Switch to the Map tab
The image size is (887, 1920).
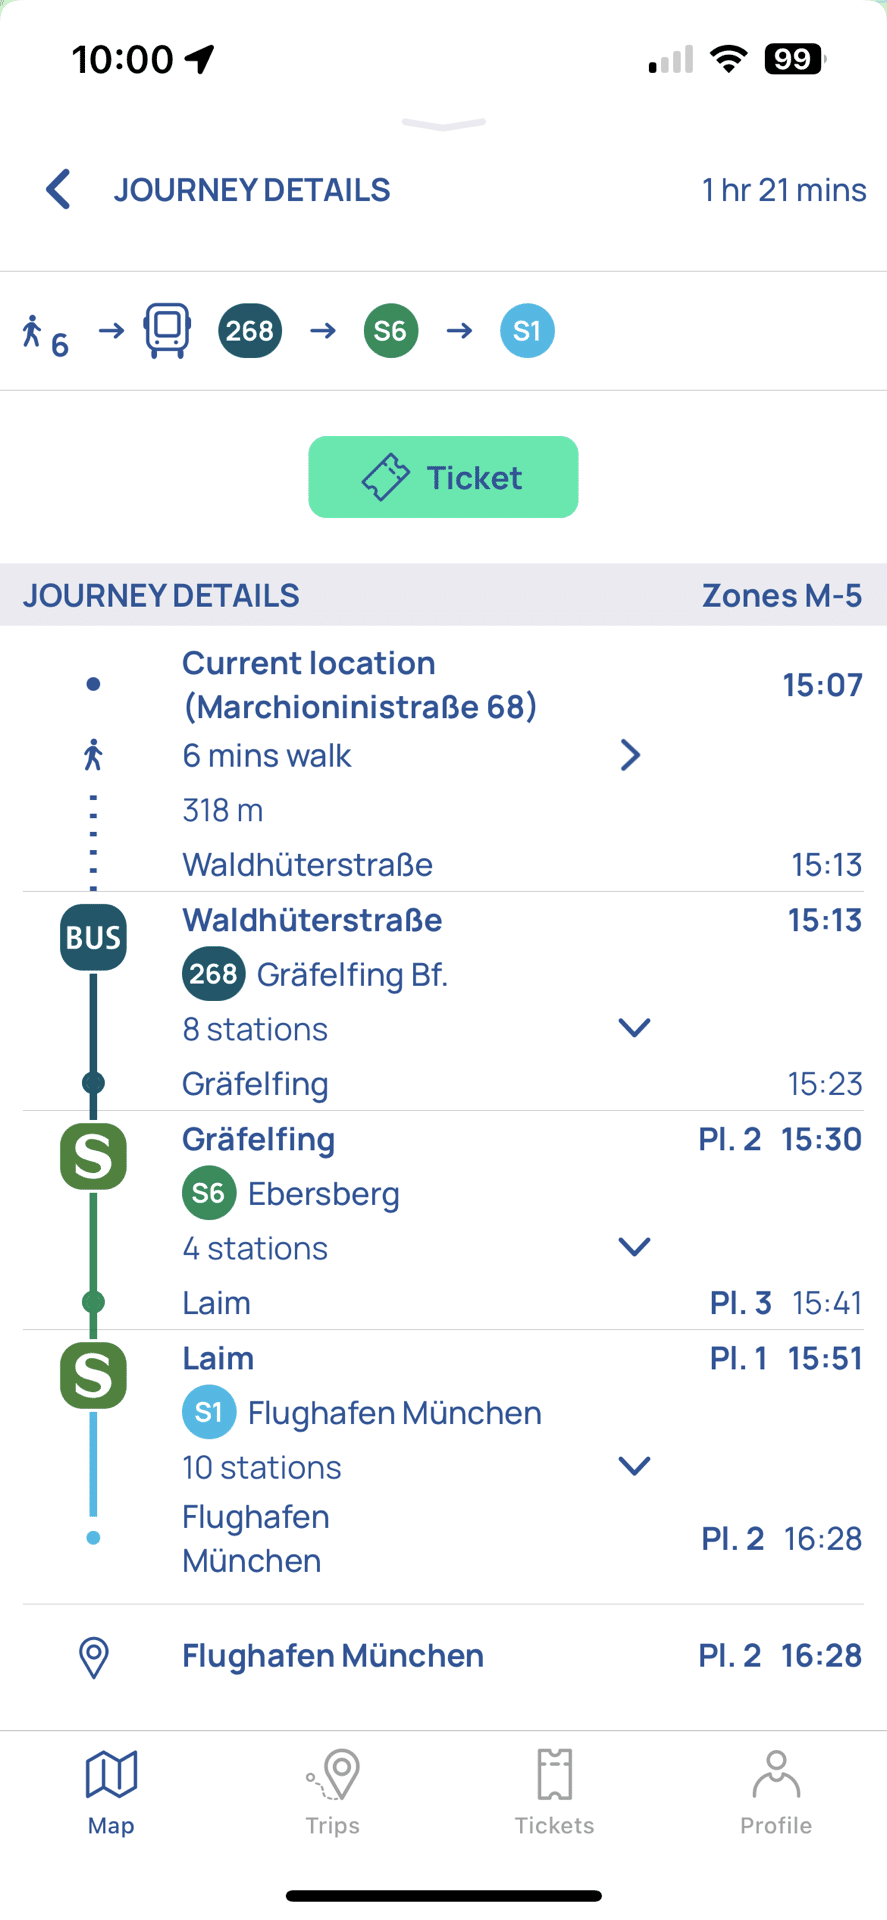[111, 1792]
